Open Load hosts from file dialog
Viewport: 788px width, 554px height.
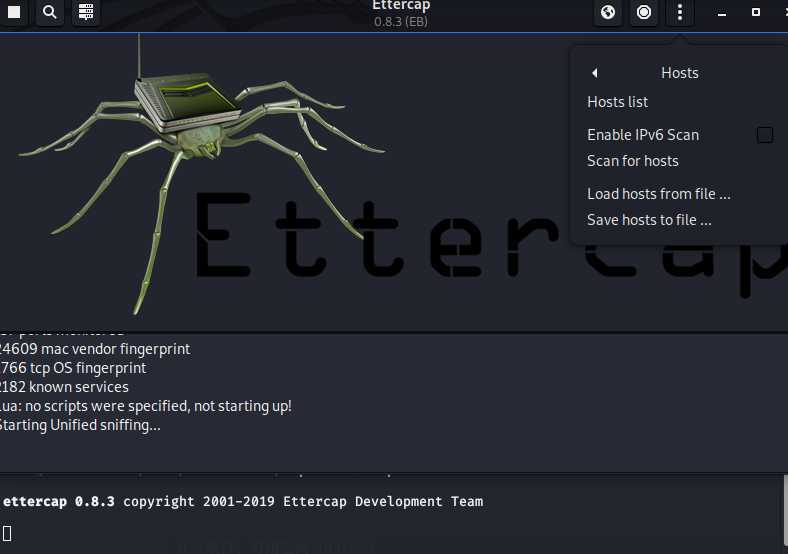(658, 194)
